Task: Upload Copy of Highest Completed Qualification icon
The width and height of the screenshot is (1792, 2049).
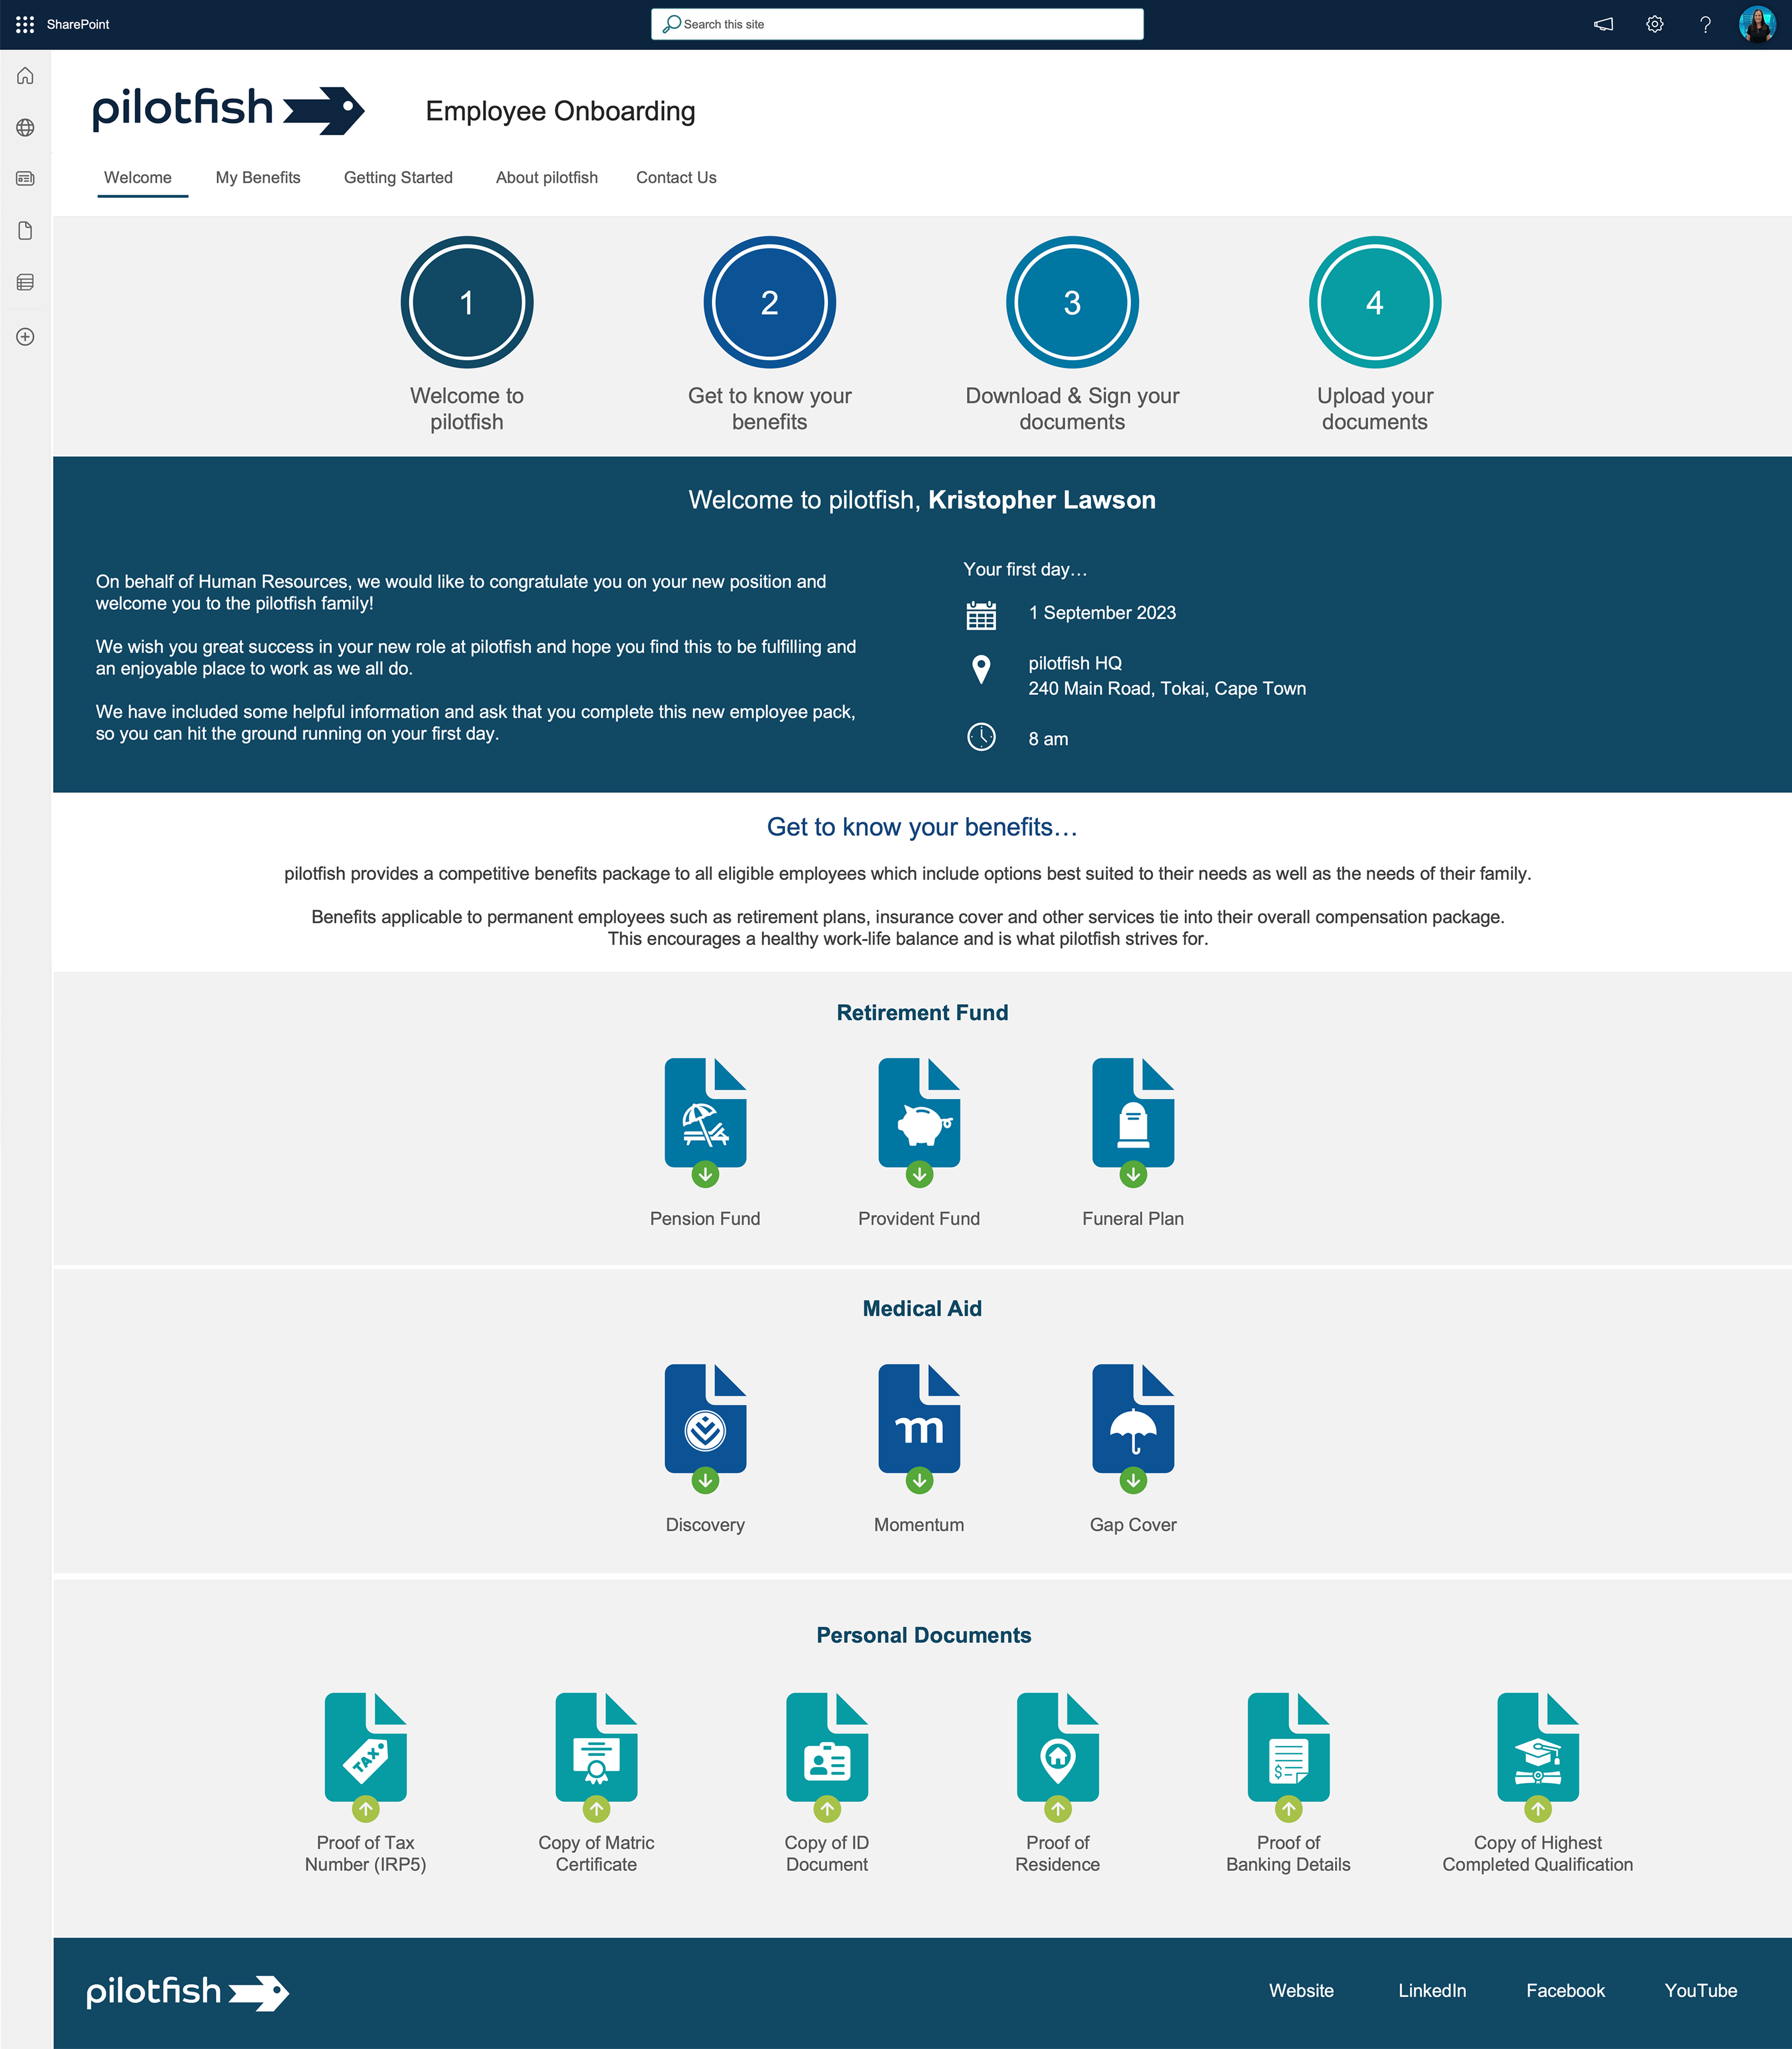Action: [x=1538, y=1757]
